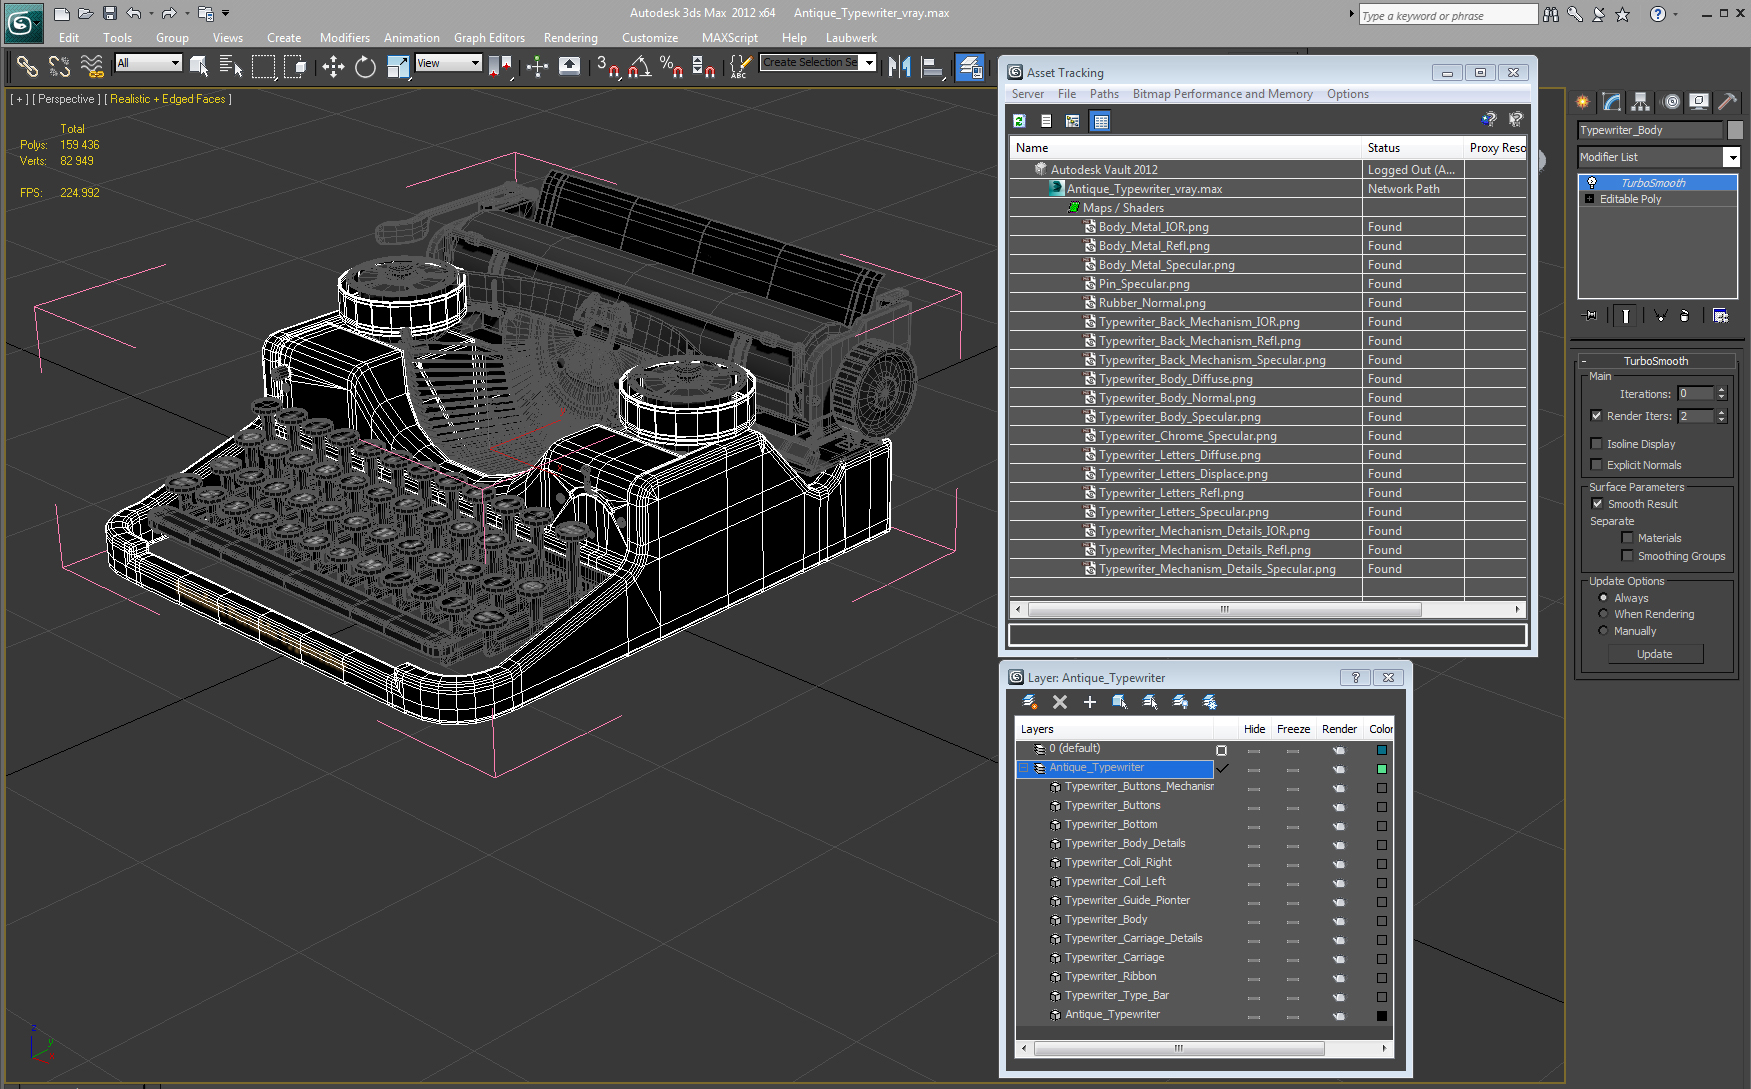
Task: Enable Separate by Smoothing Groups checkbox
Action: coord(1627,556)
